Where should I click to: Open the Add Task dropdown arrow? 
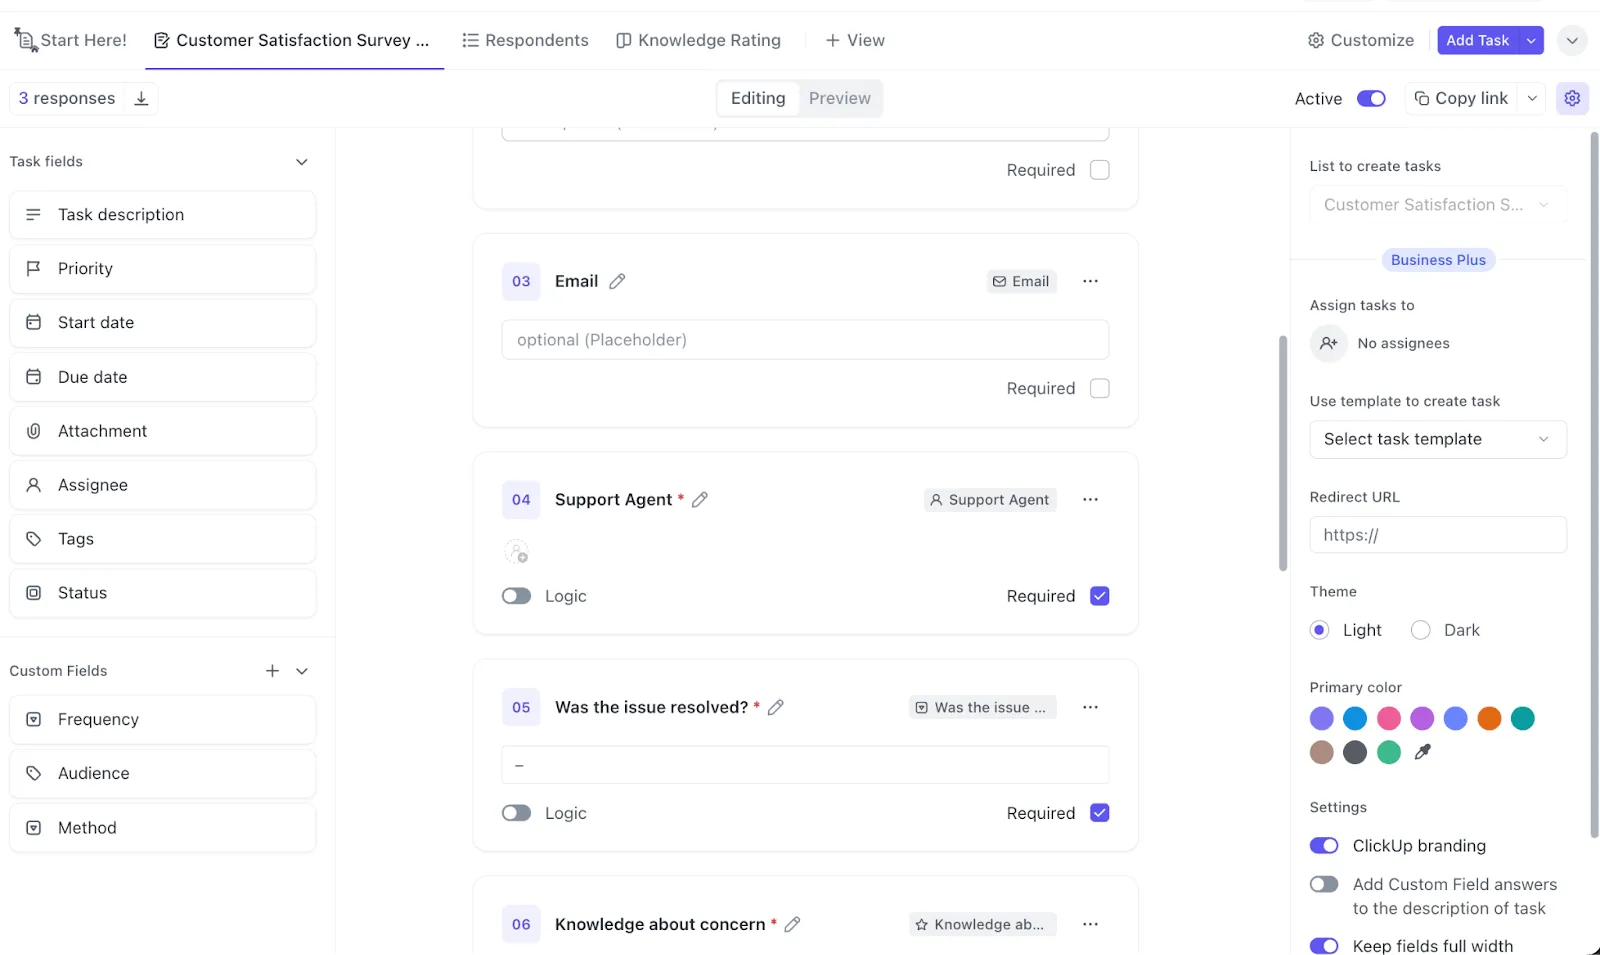[x=1531, y=40]
